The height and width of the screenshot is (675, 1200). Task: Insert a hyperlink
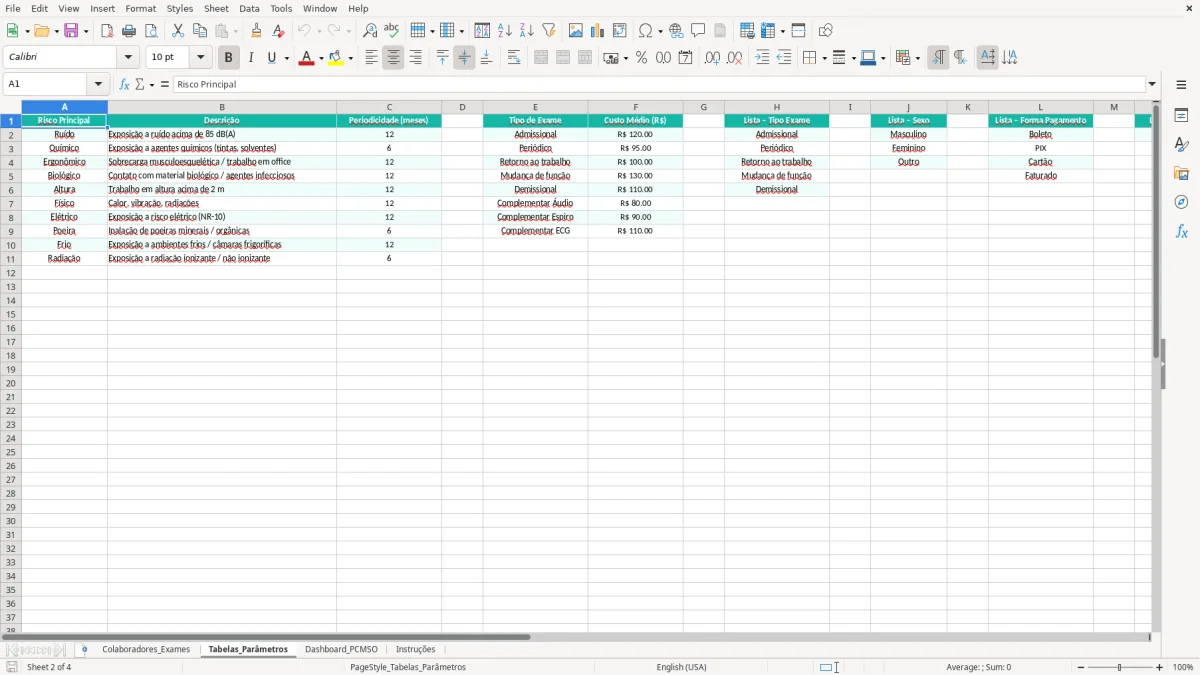[676, 31]
